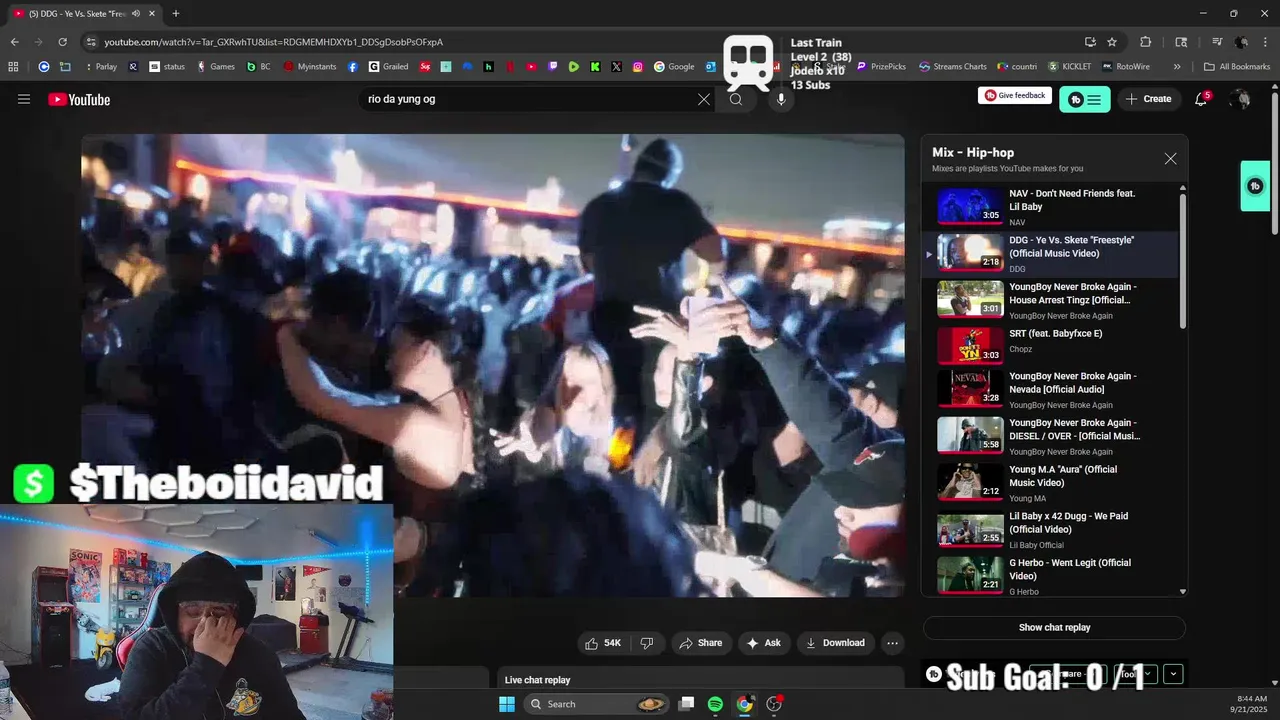1280x720 pixels.
Task: Open the more actions ellipsis under video
Action: coord(893,643)
